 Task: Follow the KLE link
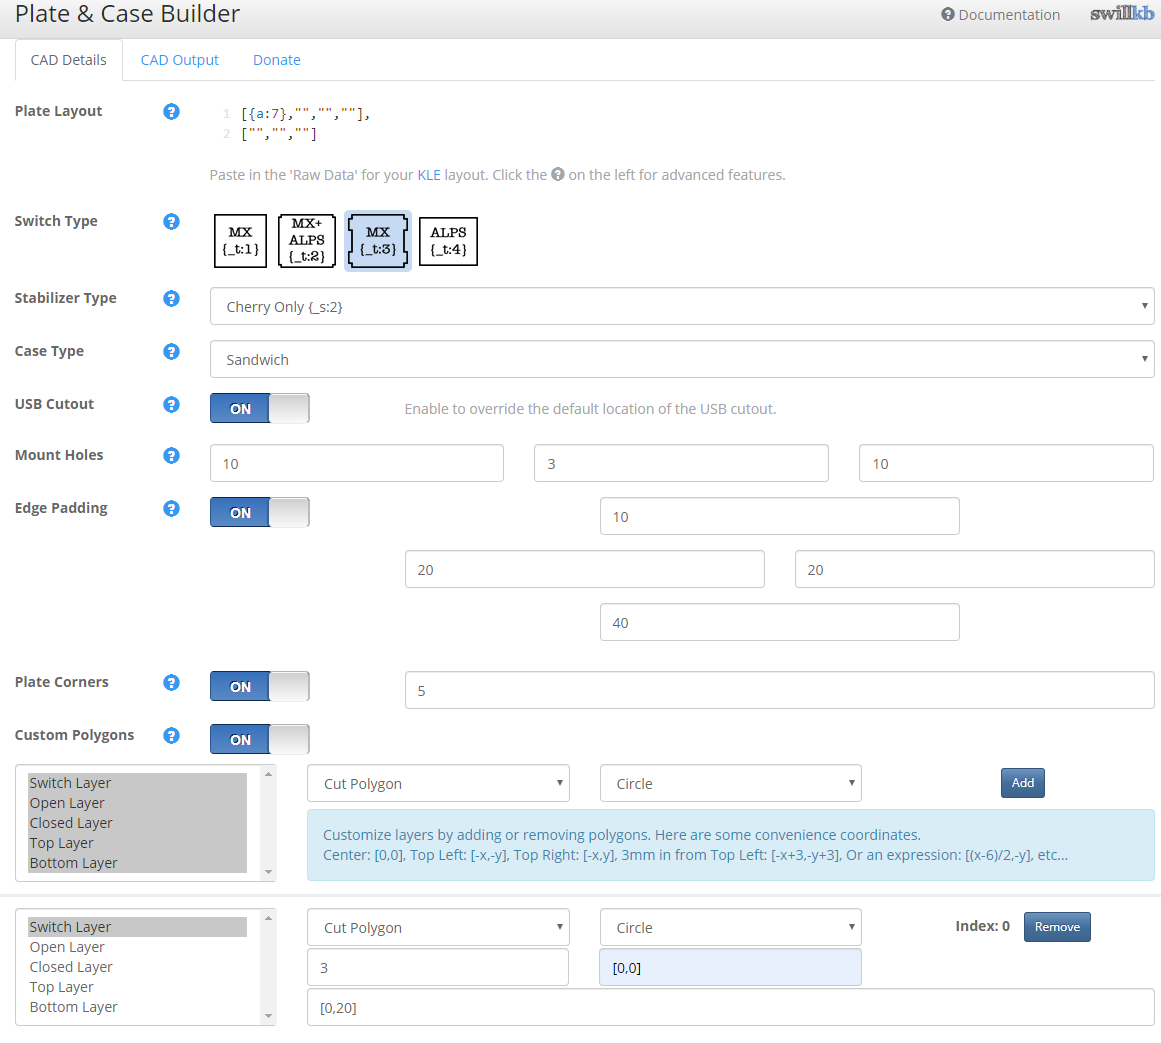click(x=429, y=175)
